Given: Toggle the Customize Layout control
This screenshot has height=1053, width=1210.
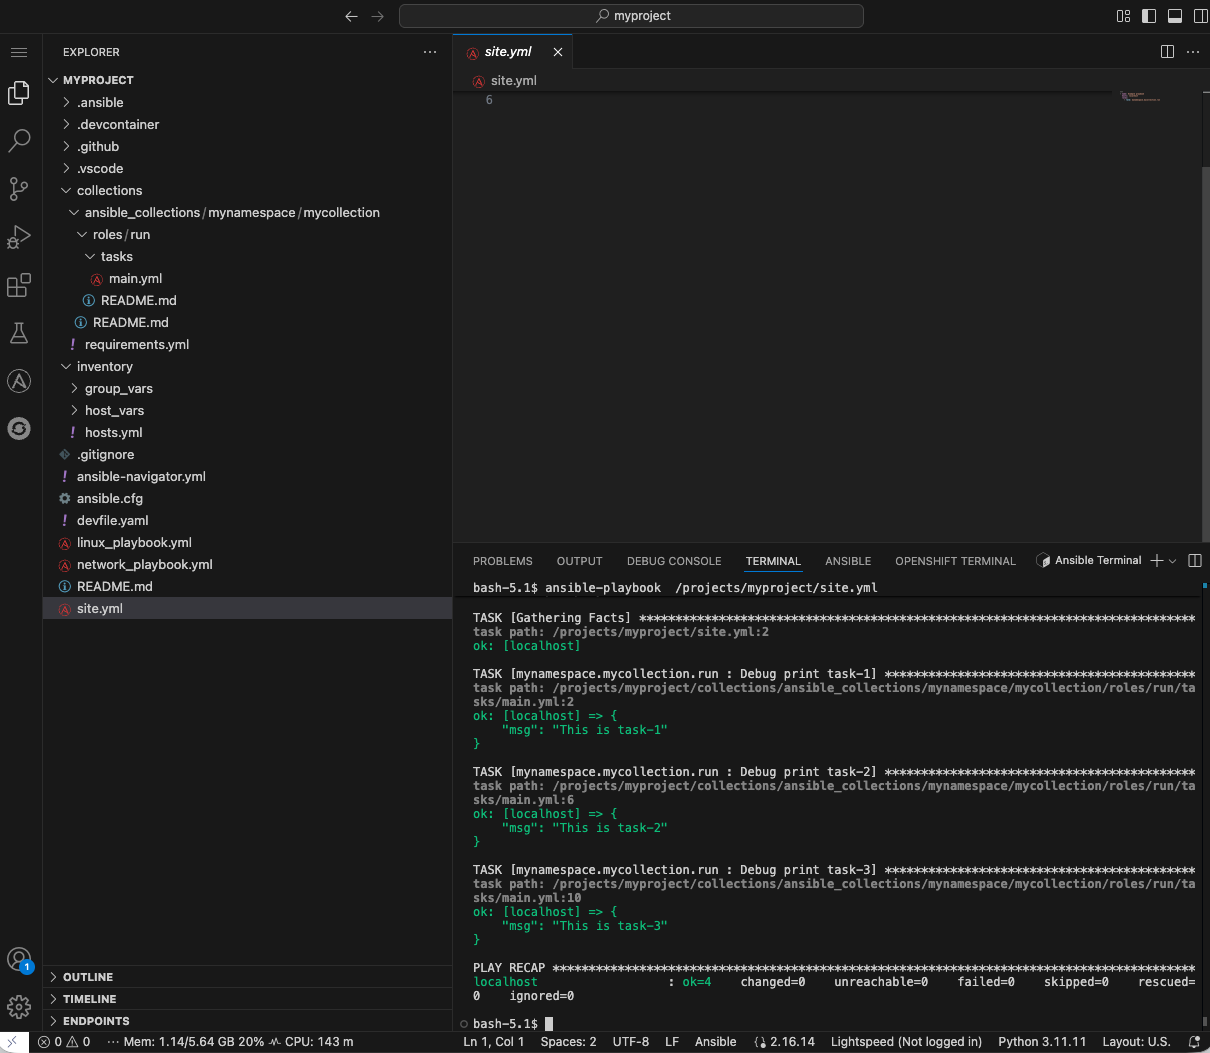Looking at the screenshot, I should coord(1123,15).
